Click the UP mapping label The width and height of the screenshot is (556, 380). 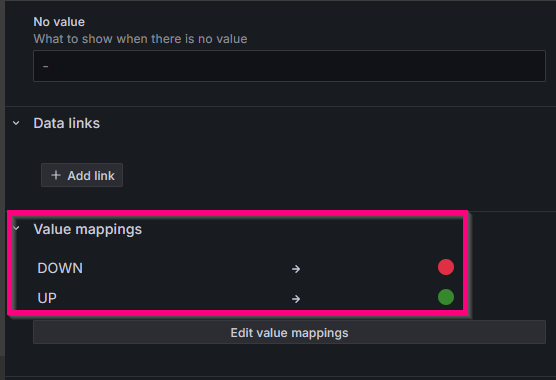47,298
